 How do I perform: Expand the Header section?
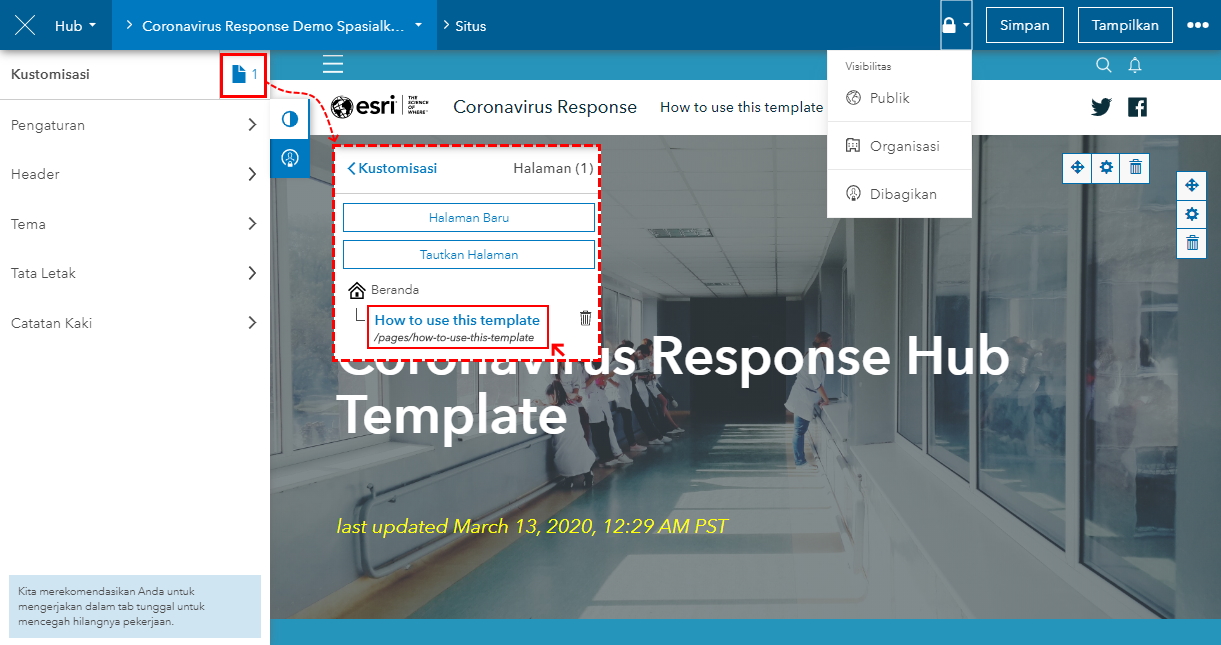click(134, 174)
